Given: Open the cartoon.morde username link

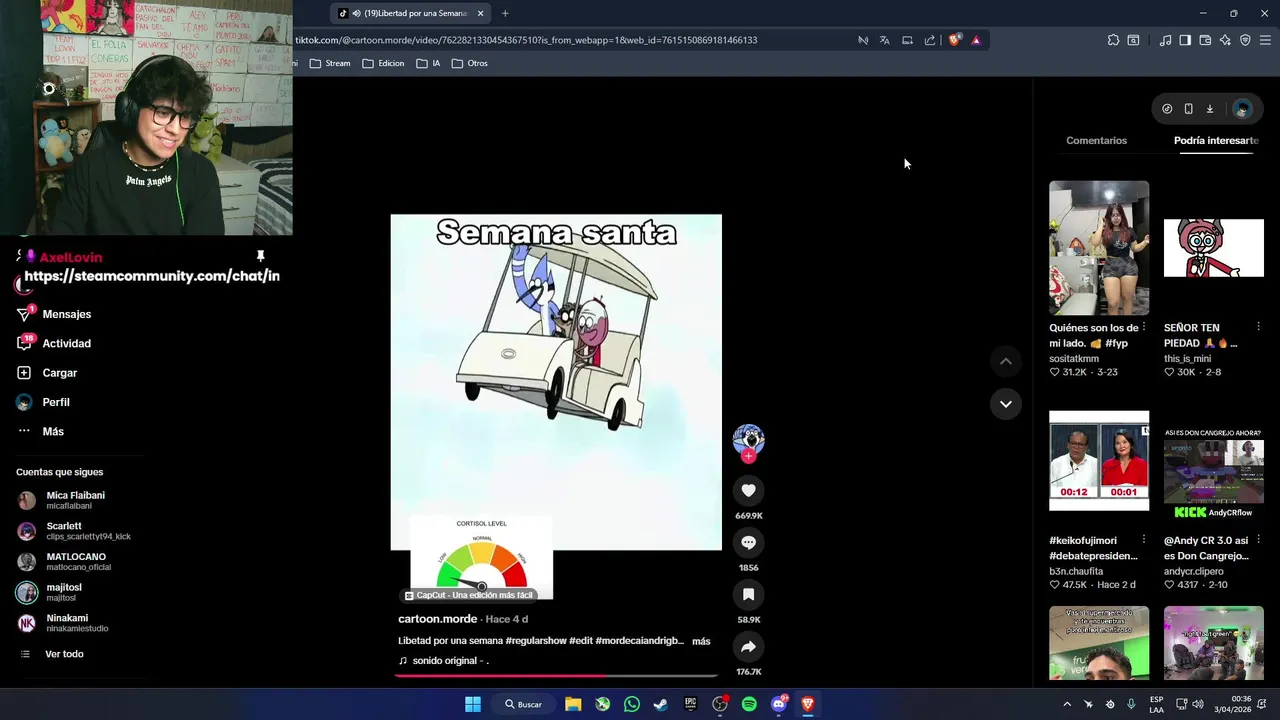Looking at the screenshot, I should pos(438,619).
